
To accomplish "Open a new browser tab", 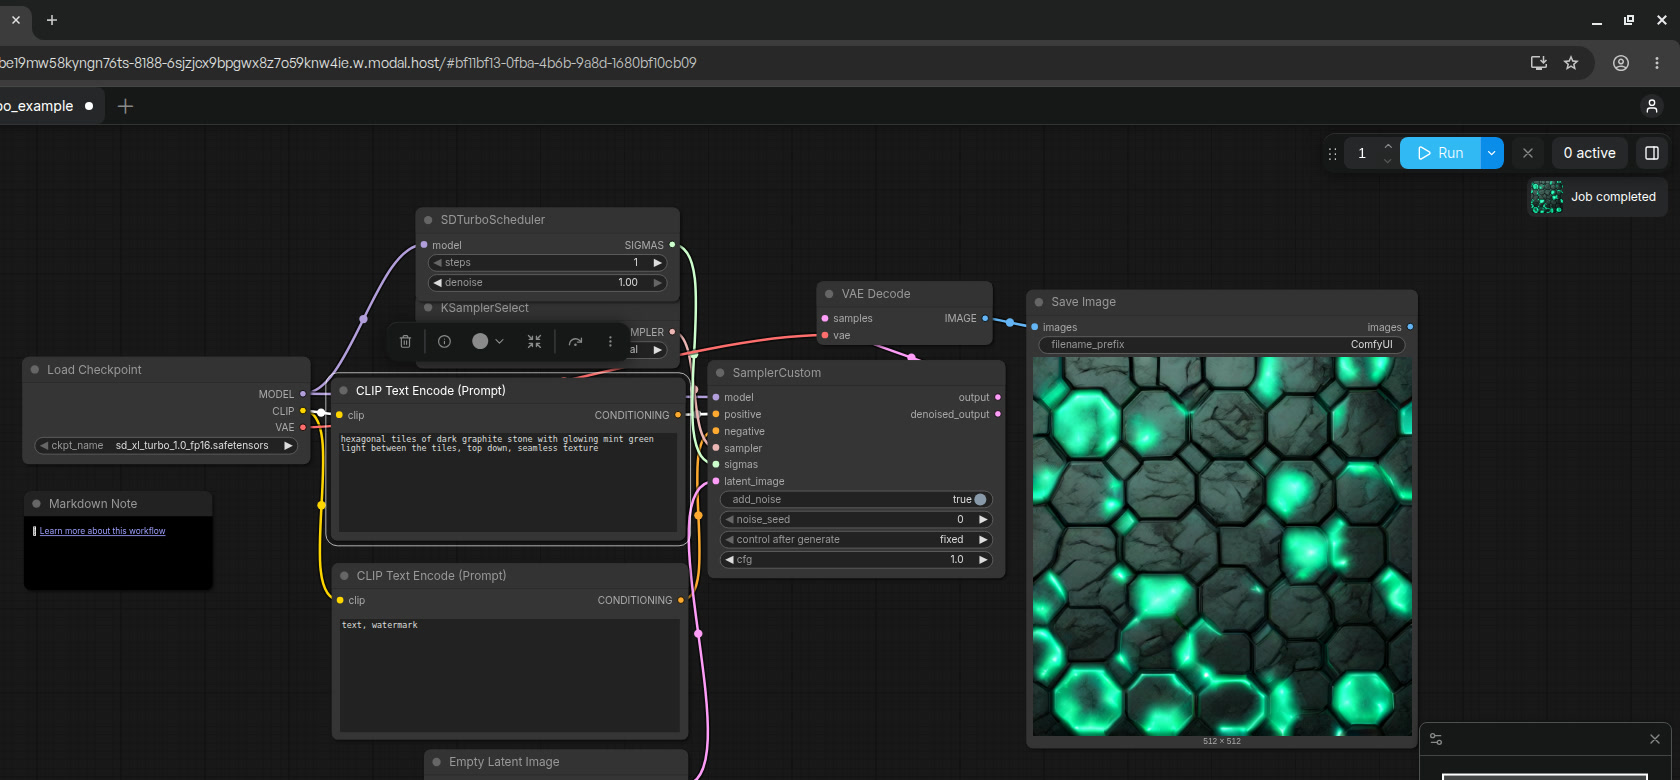I will (x=52, y=20).
